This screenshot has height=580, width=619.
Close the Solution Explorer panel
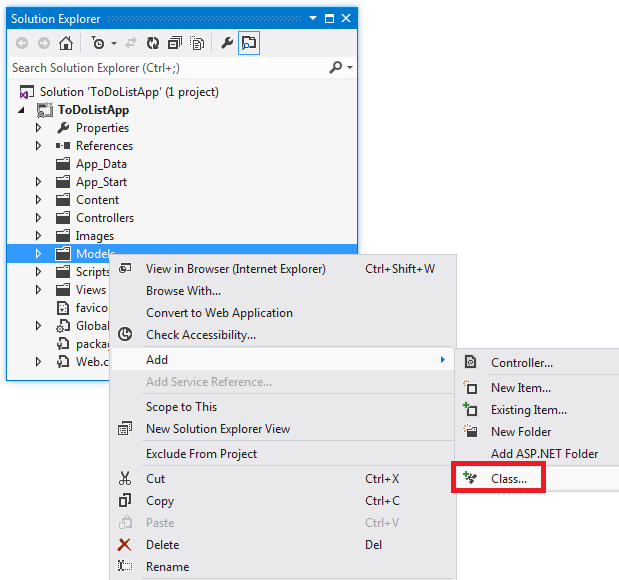click(x=346, y=18)
